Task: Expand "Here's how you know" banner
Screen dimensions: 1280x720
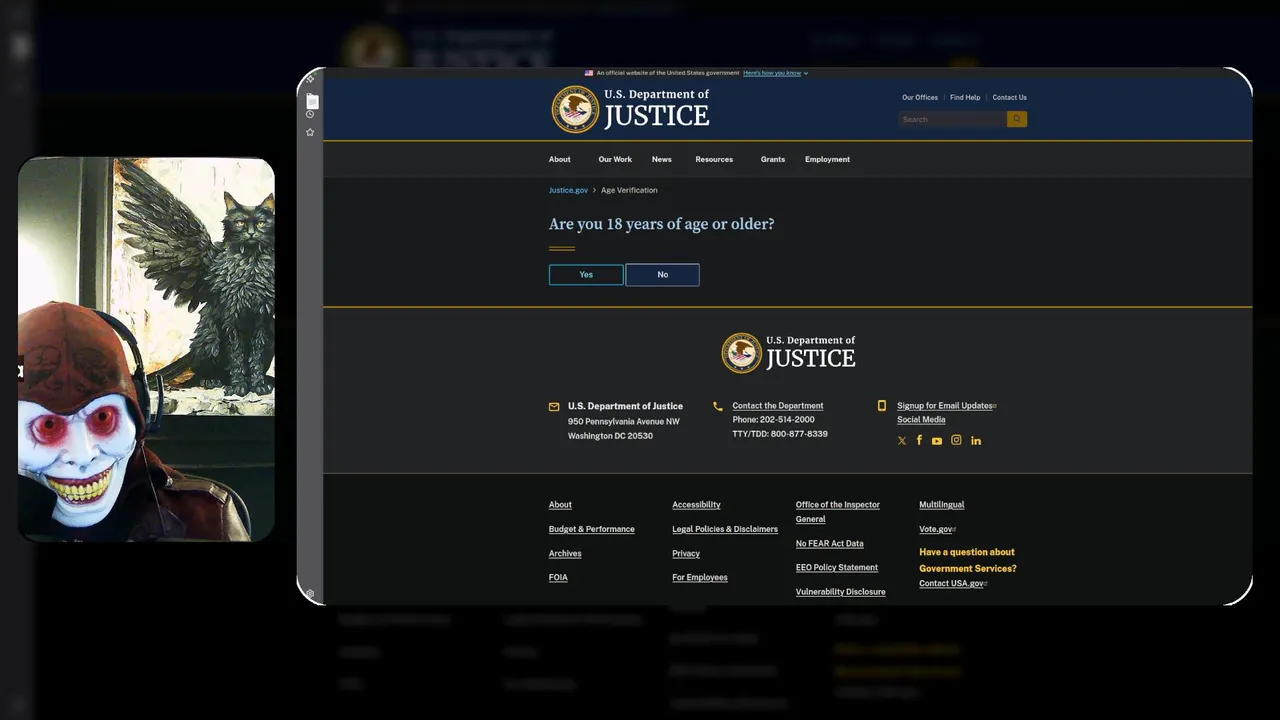Action: coord(775,73)
